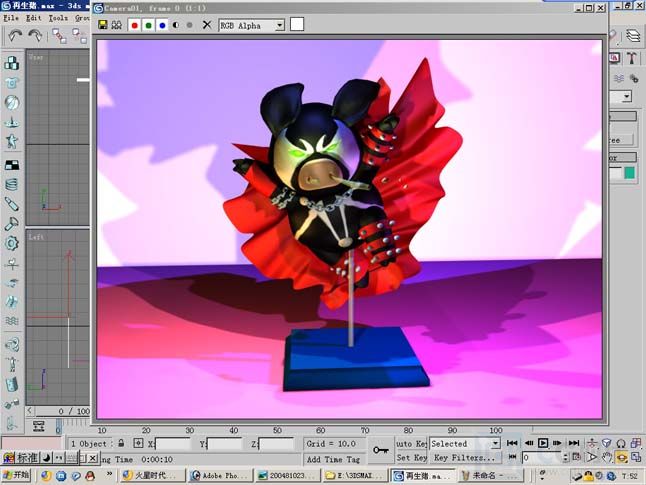The width and height of the screenshot is (646, 485).
Task: Open the Group menu
Action: click(x=82, y=18)
